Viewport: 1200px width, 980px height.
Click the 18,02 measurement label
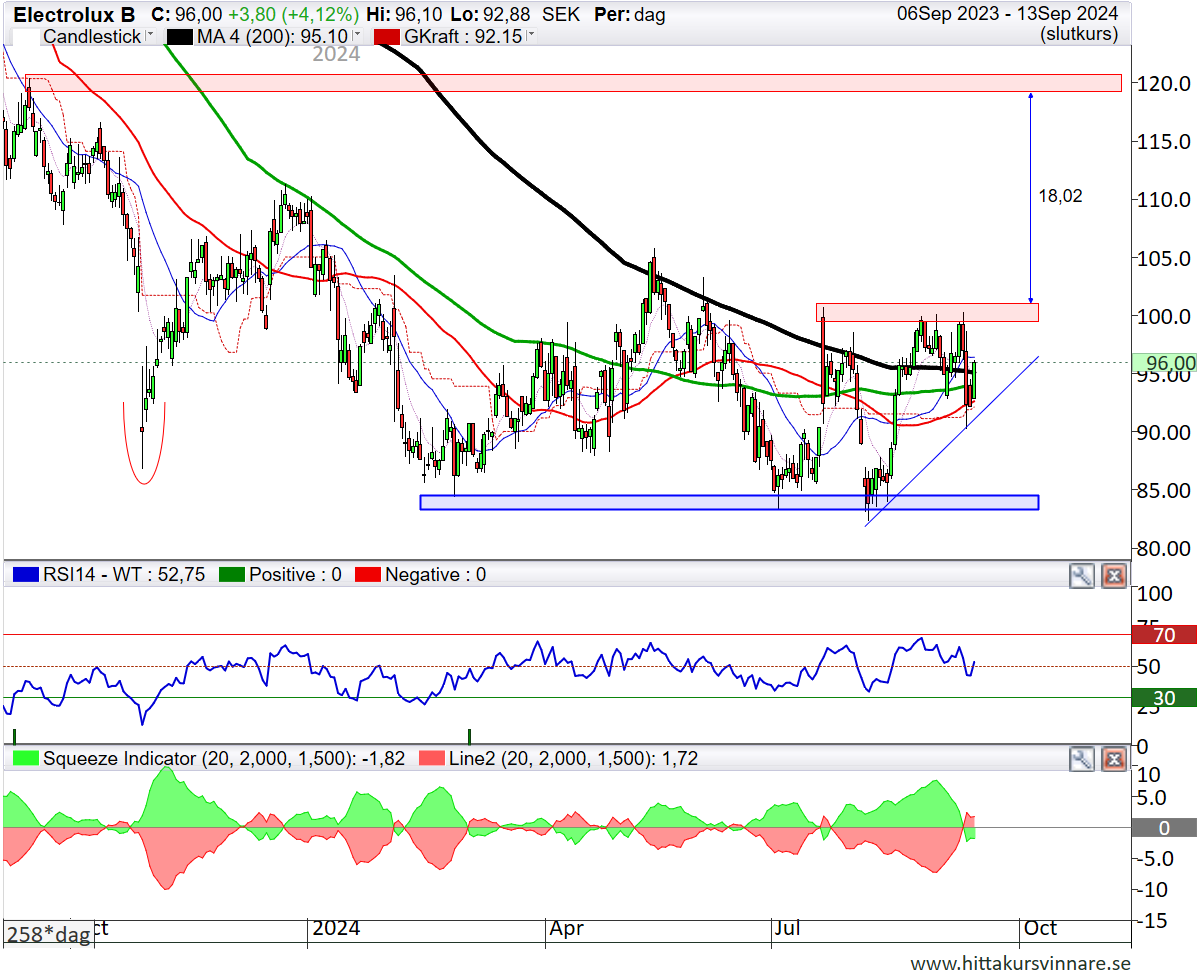click(1061, 197)
